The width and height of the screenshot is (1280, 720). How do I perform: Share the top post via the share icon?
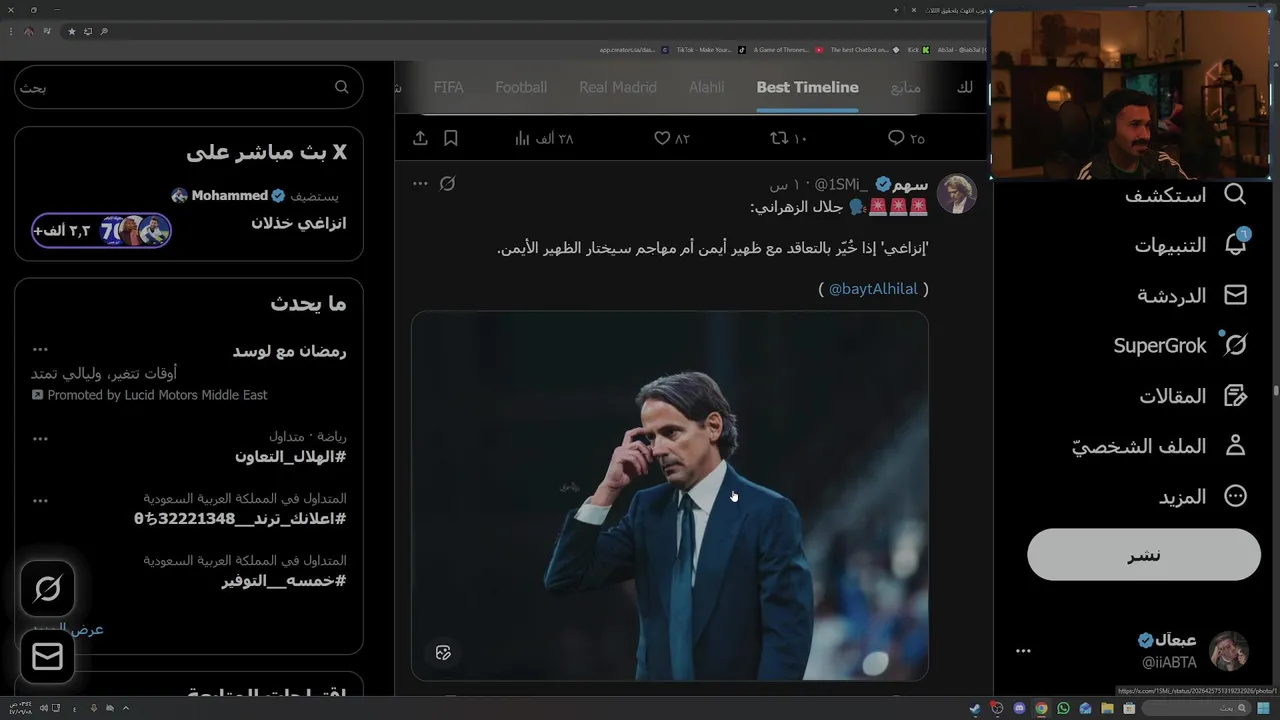click(420, 138)
